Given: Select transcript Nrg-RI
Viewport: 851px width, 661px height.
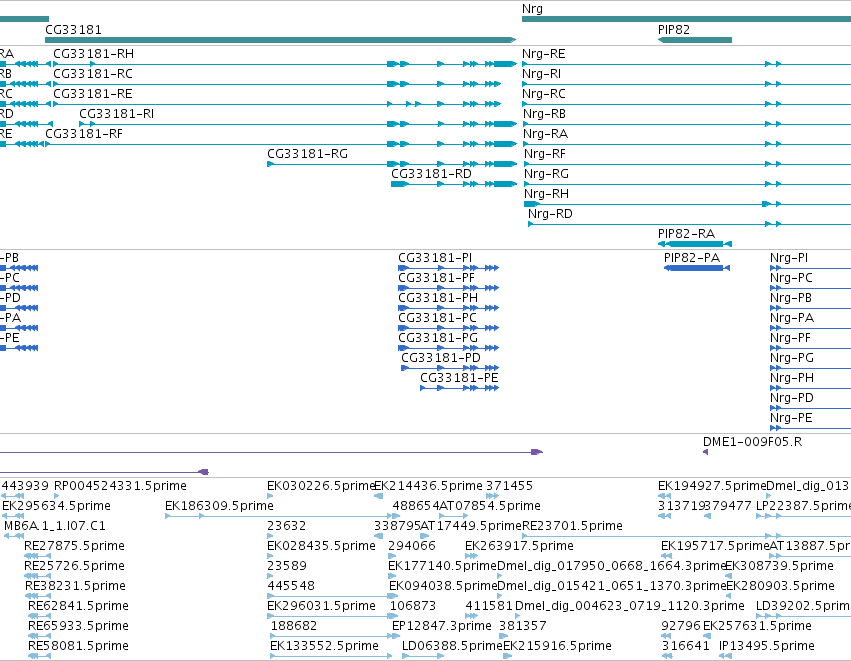Looking at the screenshot, I should 542,74.
